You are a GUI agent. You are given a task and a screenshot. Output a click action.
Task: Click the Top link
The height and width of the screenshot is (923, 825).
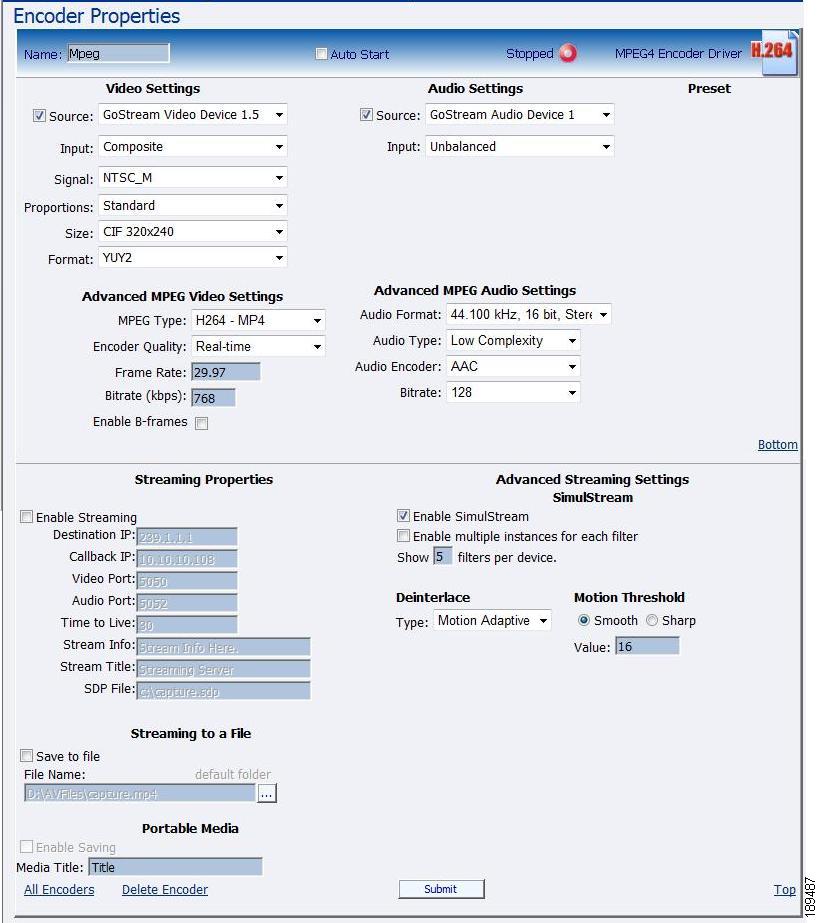point(785,889)
